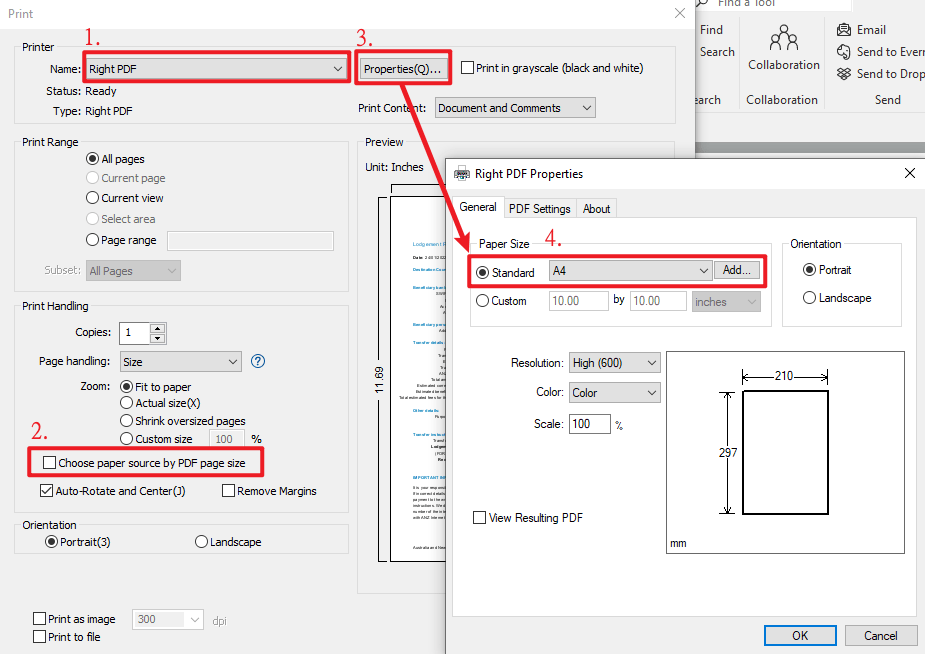Close the Right PDF Properties dialog
Screen dimensions: 925x654
click(x=910, y=173)
